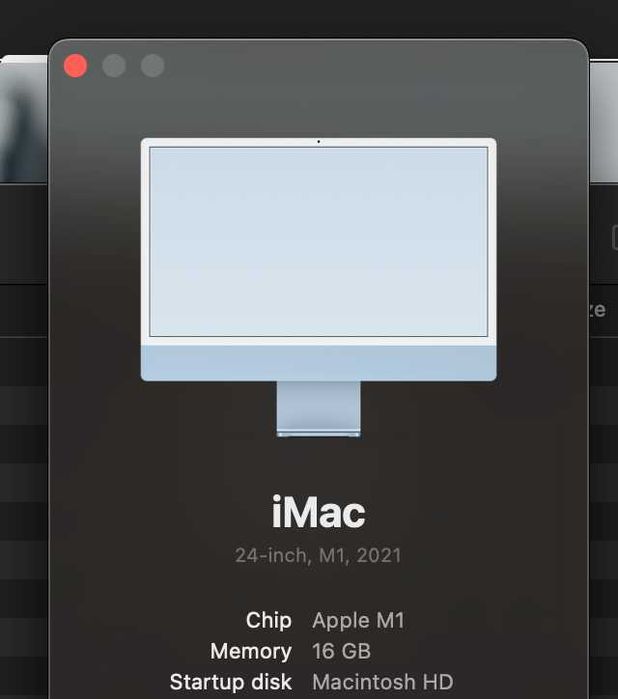
Task: Click the Chip label
Action: (269, 620)
